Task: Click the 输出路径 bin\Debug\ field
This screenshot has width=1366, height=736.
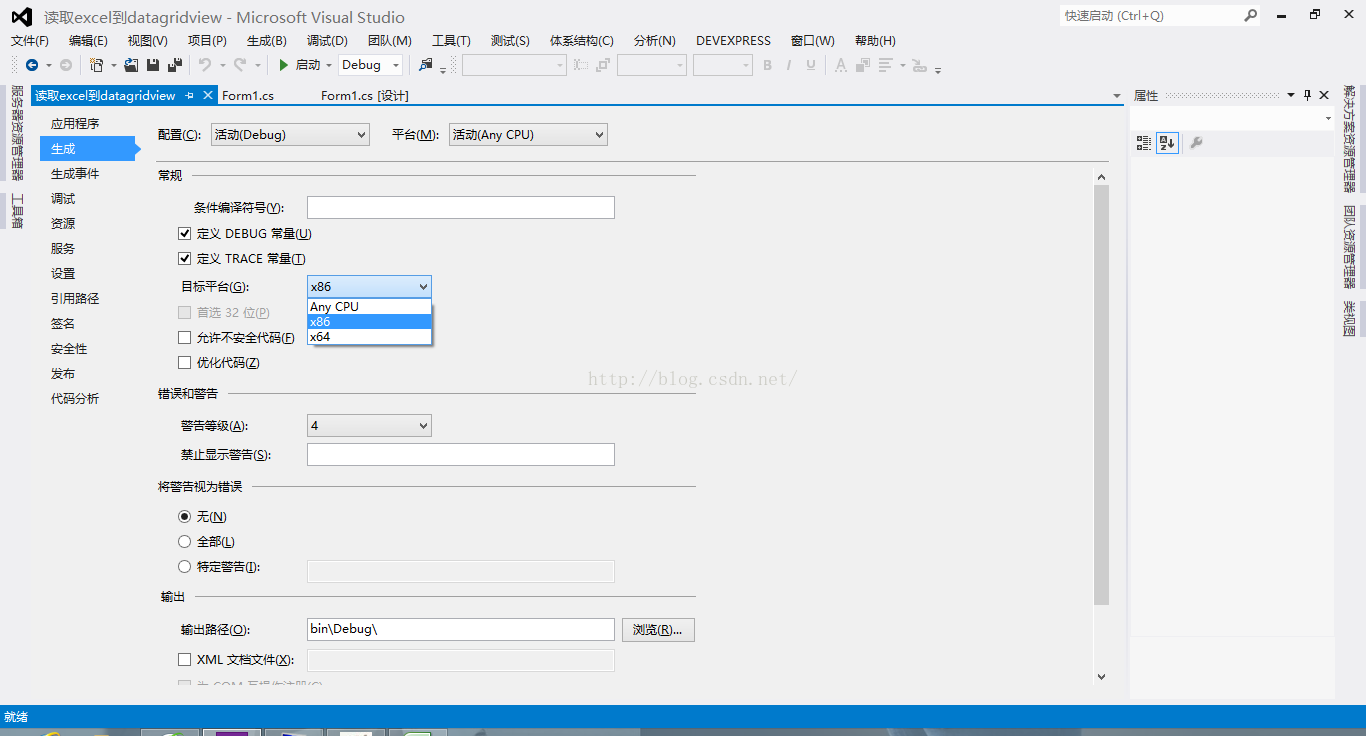Action: [460, 630]
